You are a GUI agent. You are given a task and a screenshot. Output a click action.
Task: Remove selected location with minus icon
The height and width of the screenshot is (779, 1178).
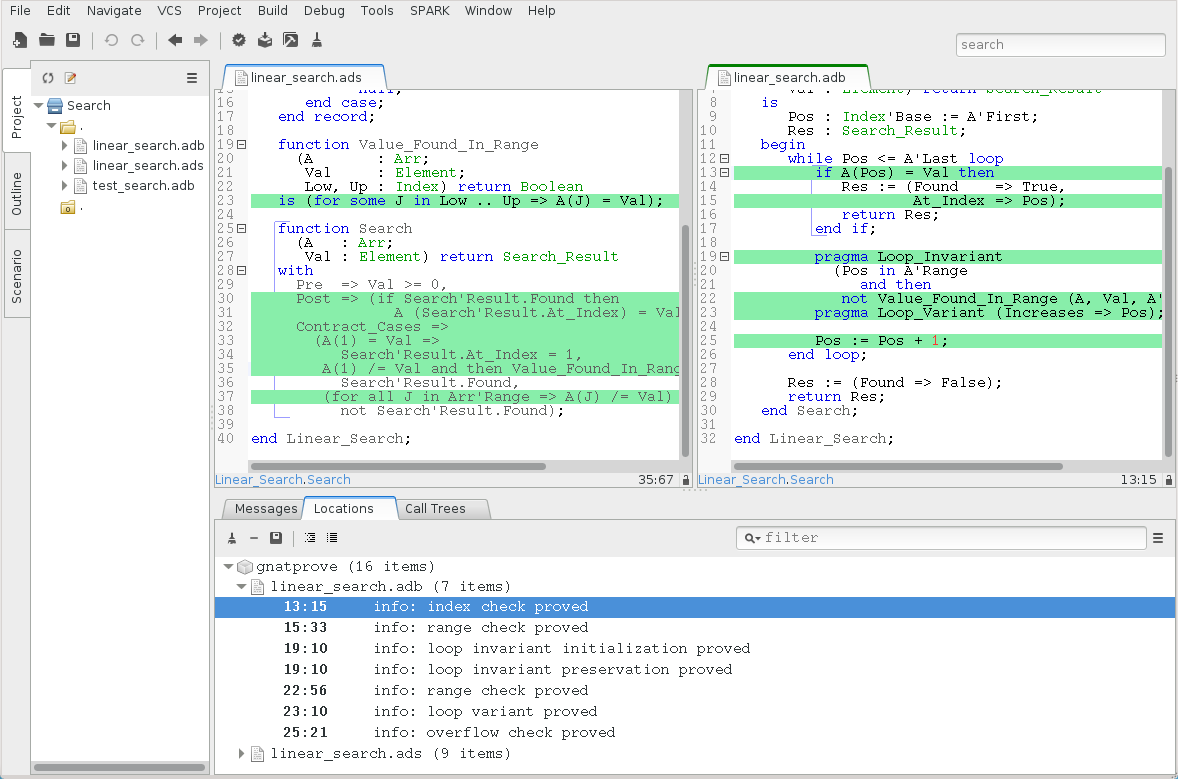[254, 538]
